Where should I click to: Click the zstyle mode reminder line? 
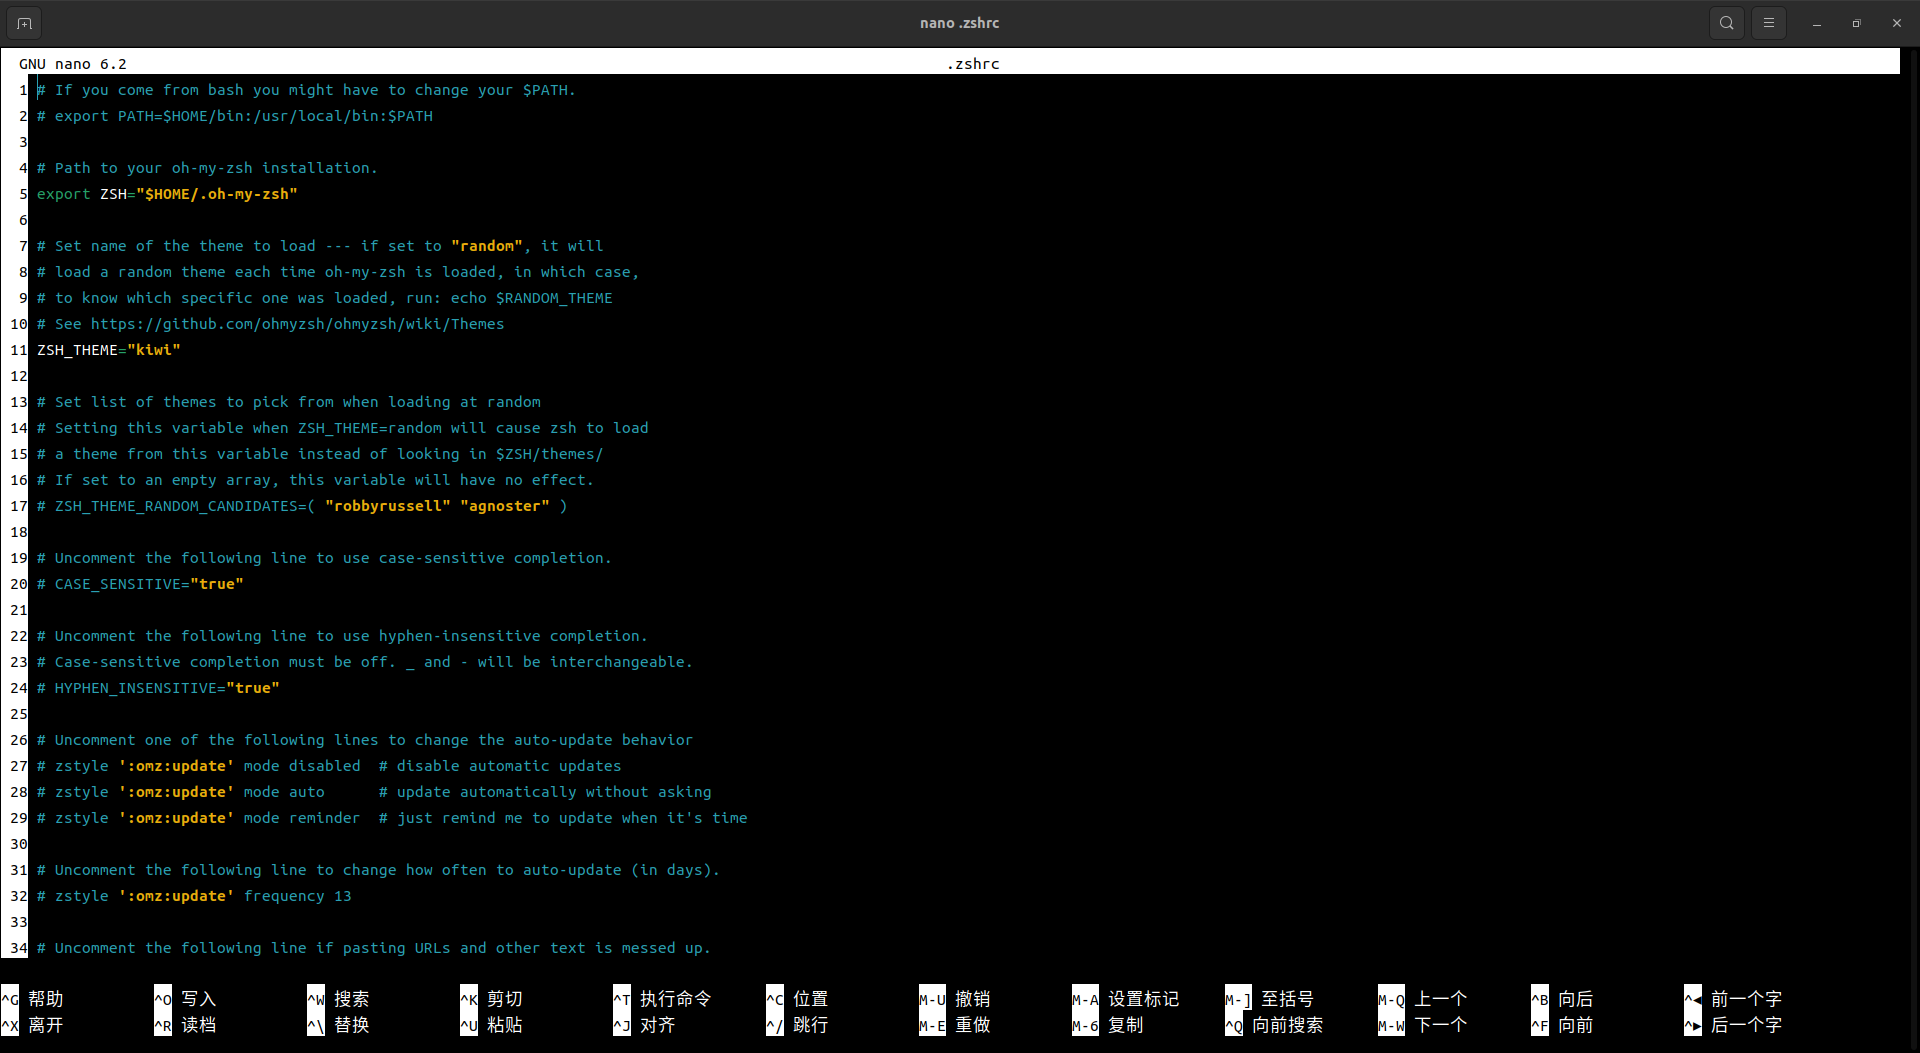pyautogui.click(x=392, y=818)
